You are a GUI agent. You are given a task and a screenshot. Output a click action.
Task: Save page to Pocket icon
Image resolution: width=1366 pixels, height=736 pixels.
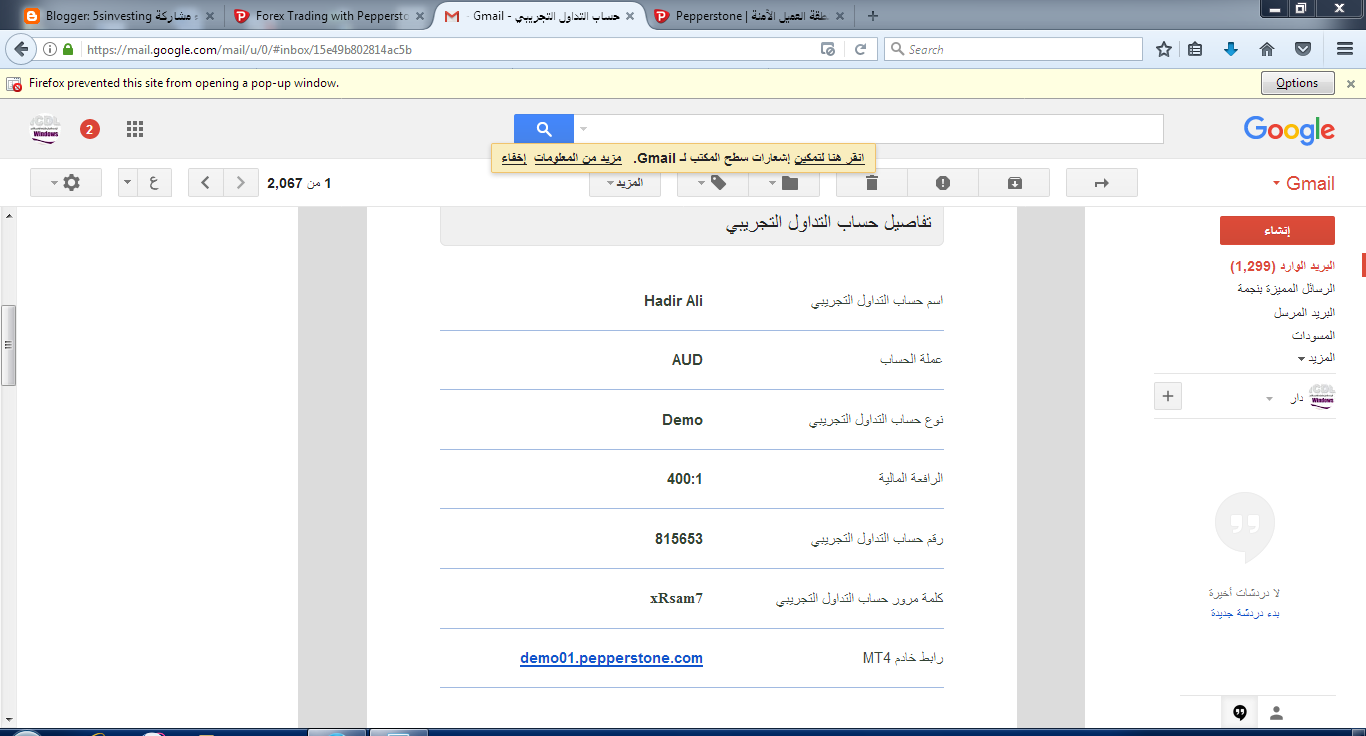point(1303,49)
